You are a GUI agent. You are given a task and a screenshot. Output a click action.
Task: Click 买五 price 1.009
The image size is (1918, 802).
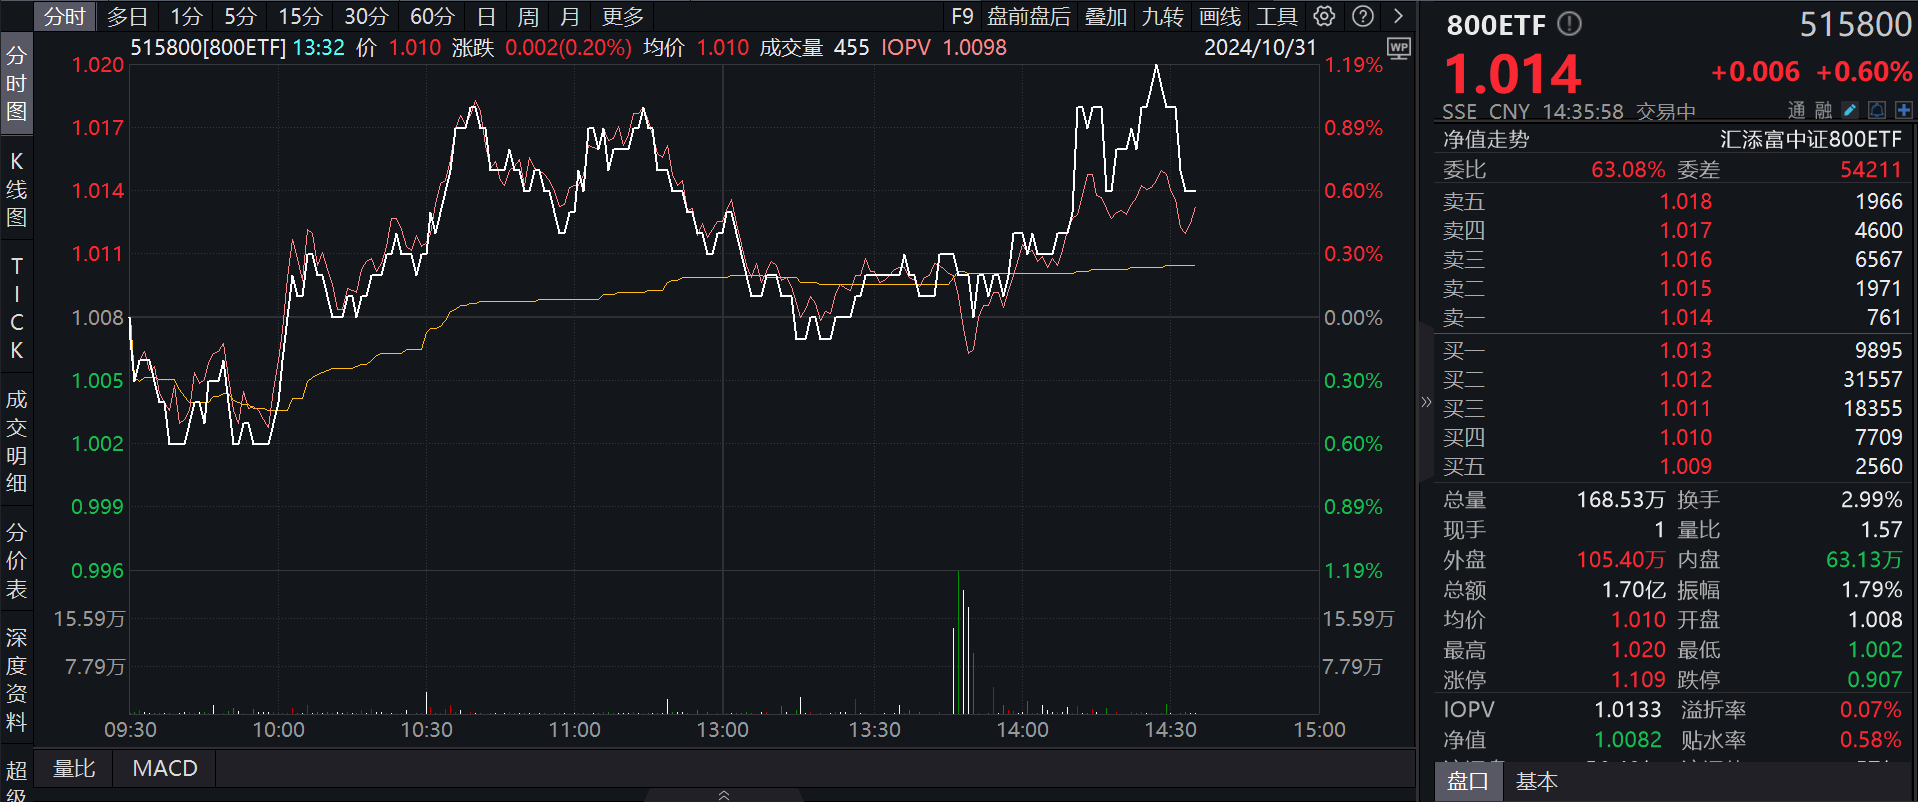coord(1686,466)
